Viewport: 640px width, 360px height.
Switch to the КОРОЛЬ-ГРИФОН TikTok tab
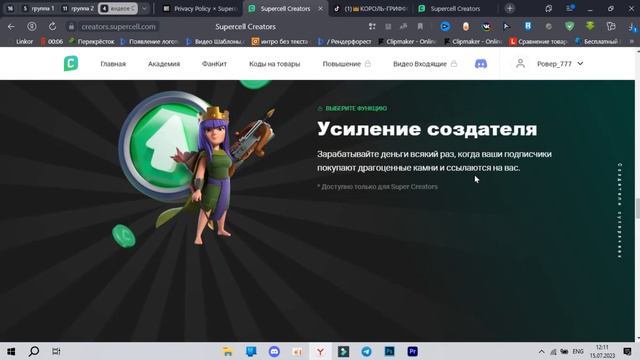371,9
